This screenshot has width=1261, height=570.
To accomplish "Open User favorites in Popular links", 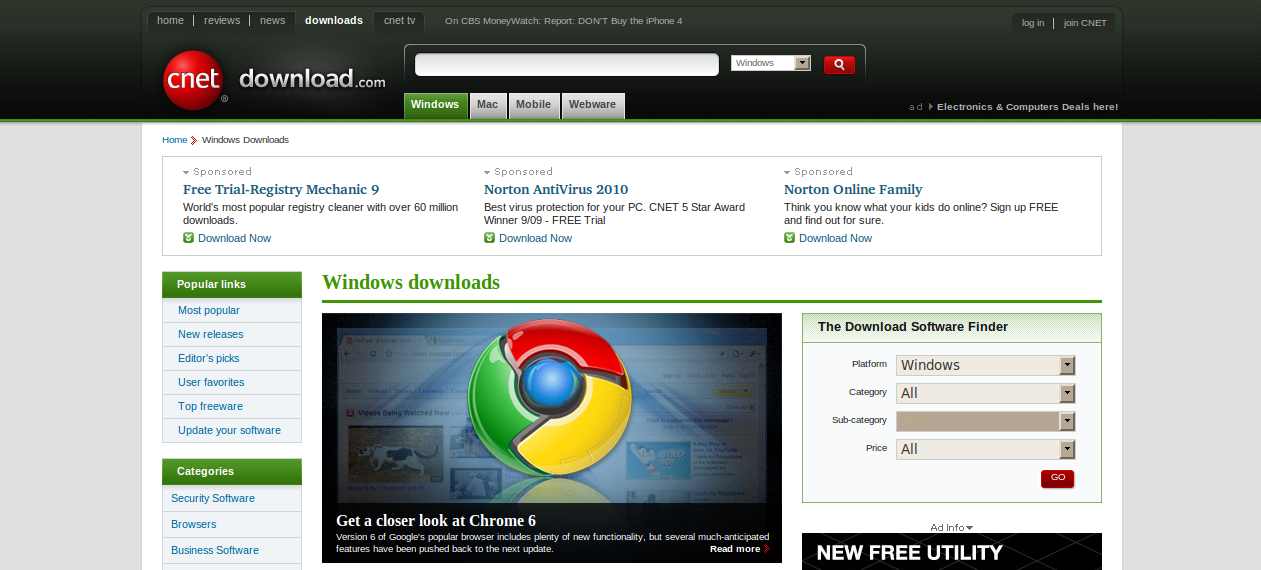I will 211,382.
